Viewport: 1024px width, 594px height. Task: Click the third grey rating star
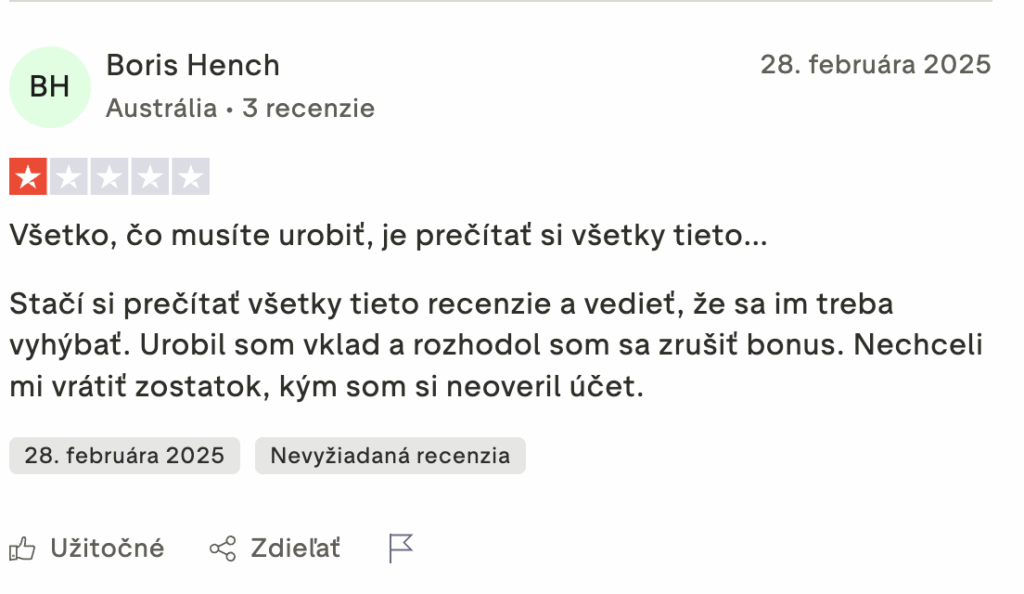point(109,177)
